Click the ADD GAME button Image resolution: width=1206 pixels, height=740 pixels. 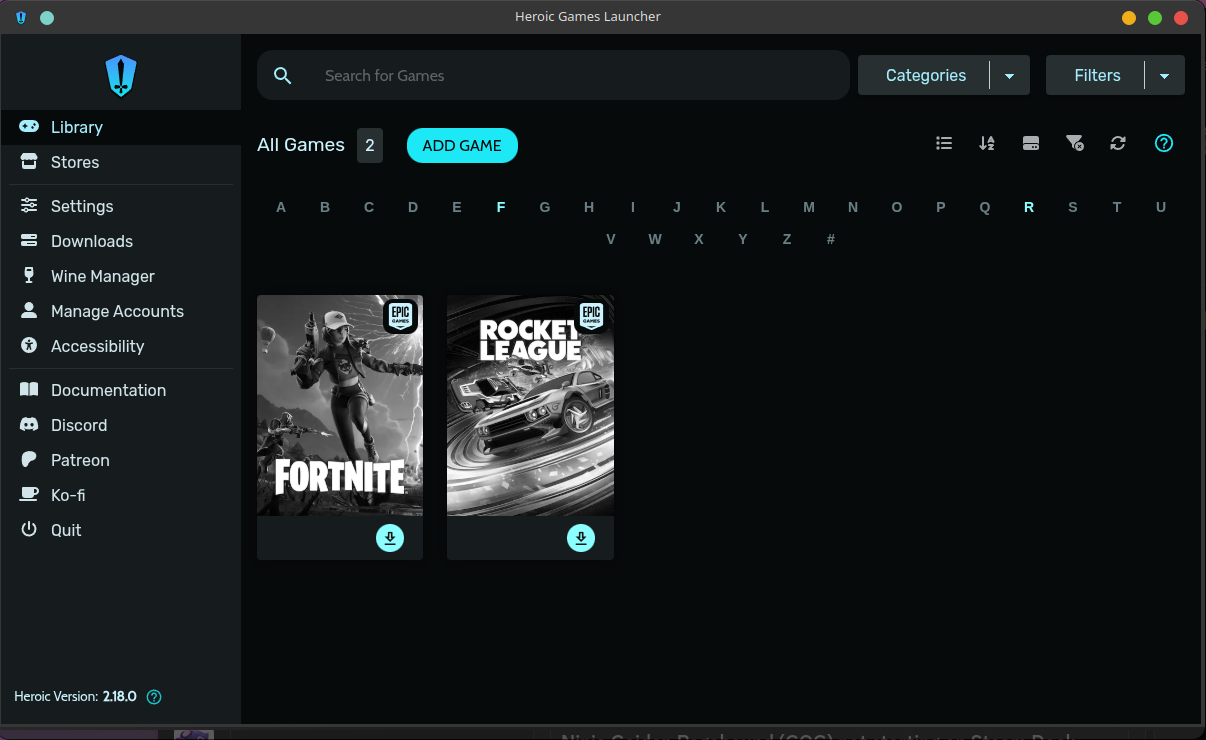462,145
